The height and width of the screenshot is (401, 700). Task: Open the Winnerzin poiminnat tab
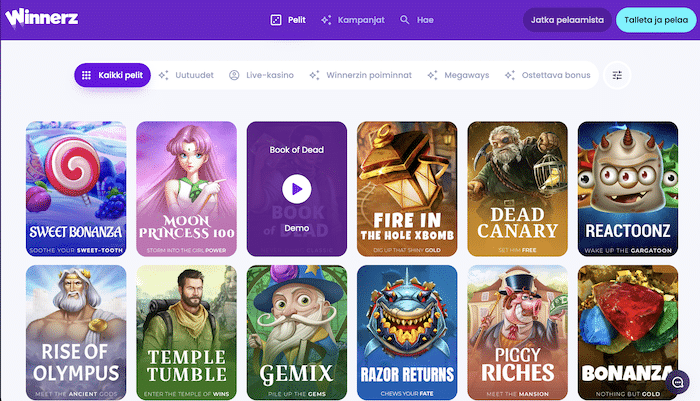coord(360,75)
